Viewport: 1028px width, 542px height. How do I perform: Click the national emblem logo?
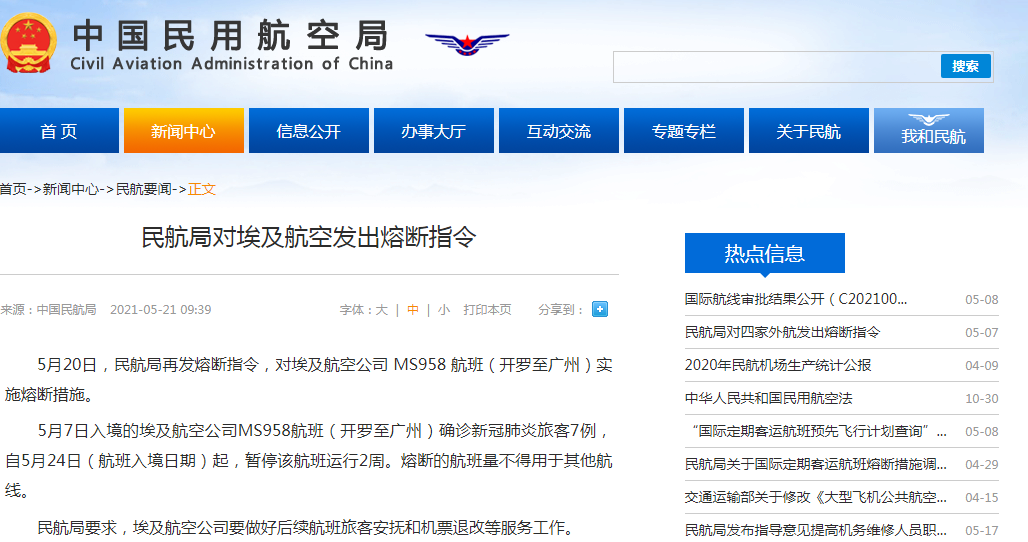(29, 42)
